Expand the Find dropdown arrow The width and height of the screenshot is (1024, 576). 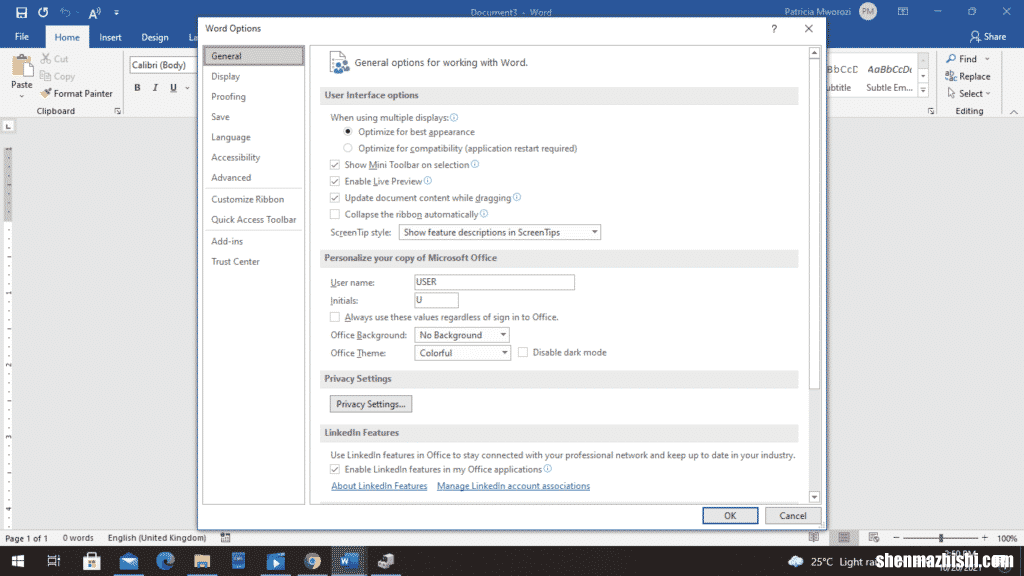(987, 59)
